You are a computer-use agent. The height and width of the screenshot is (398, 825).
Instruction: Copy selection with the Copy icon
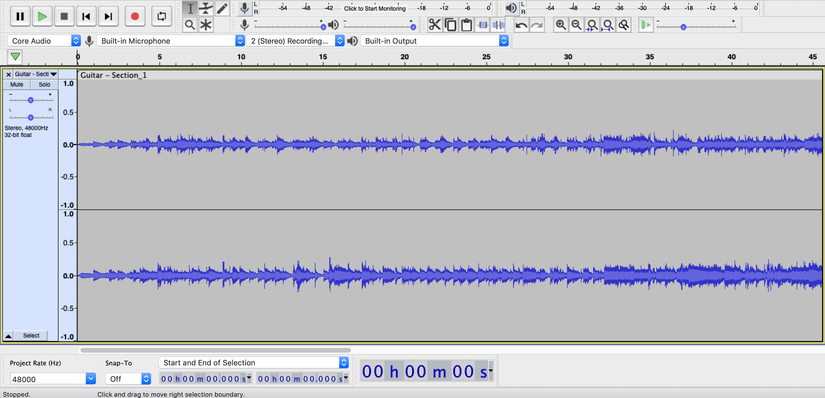click(450, 25)
